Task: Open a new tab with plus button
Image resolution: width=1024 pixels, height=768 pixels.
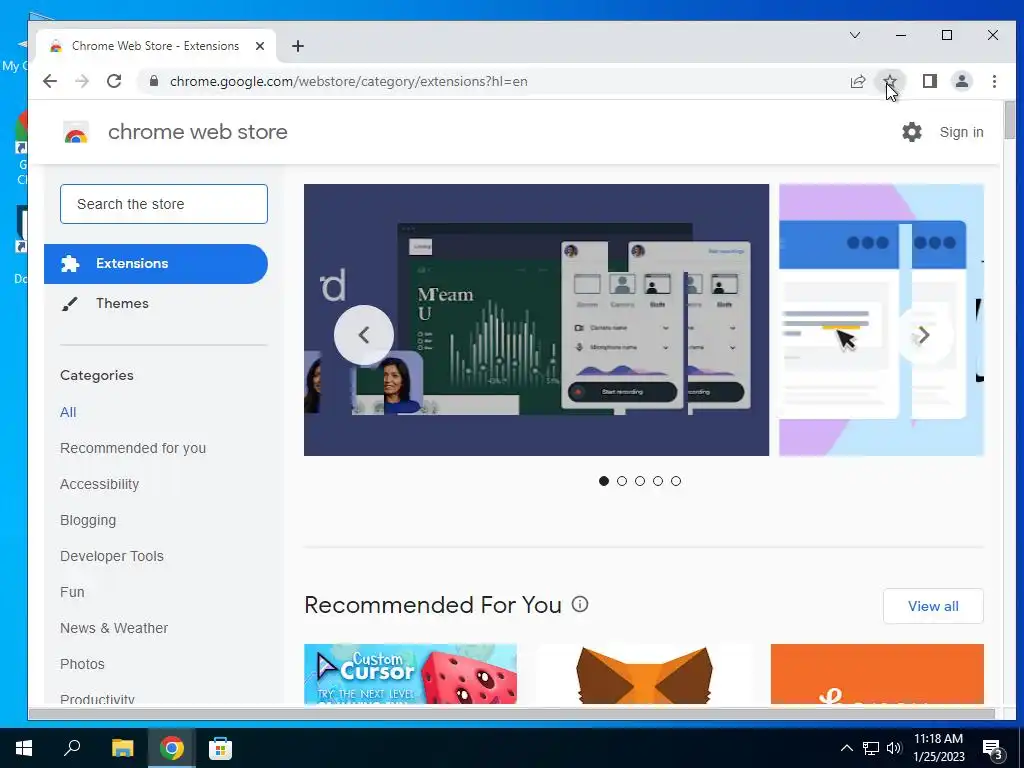Action: 298,46
